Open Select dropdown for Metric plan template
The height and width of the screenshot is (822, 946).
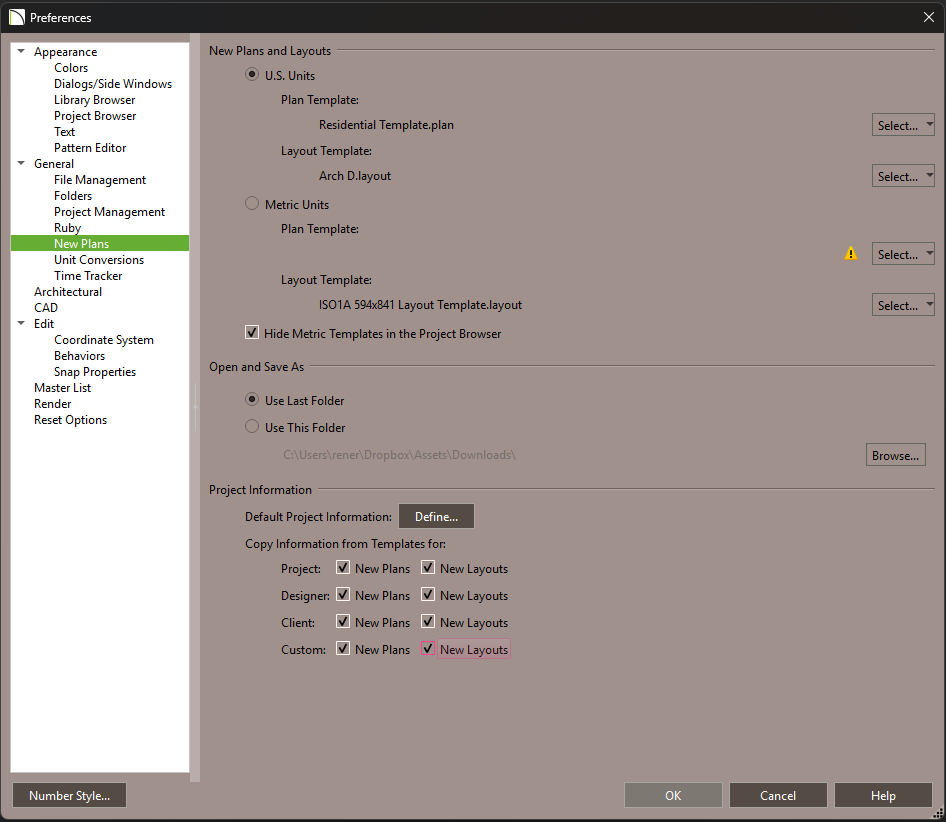(x=903, y=254)
